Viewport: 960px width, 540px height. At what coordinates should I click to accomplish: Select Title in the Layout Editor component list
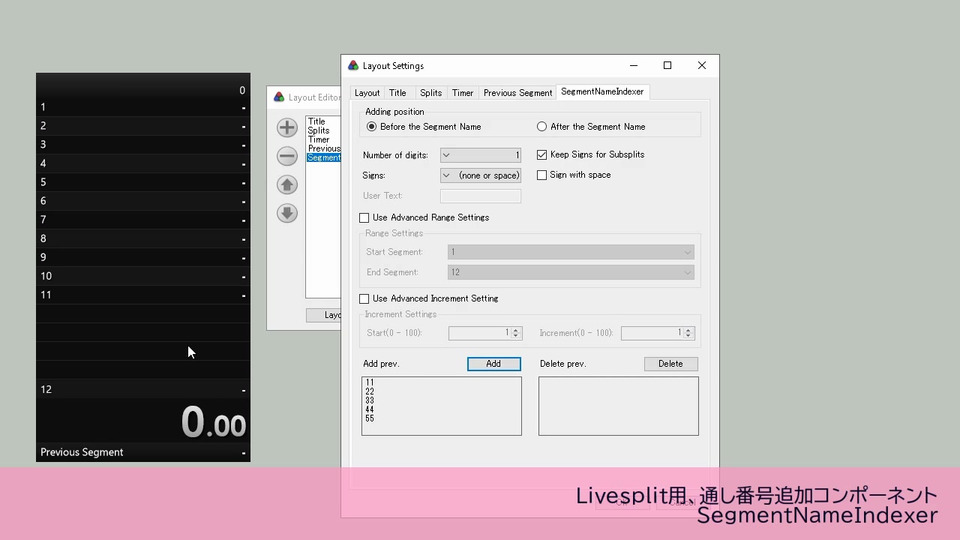pos(317,121)
